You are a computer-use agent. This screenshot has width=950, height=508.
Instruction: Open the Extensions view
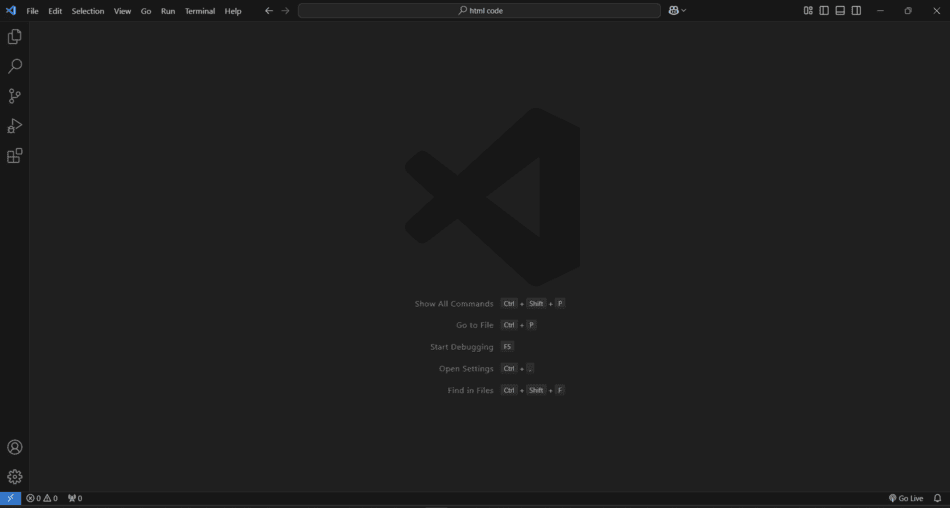15,156
